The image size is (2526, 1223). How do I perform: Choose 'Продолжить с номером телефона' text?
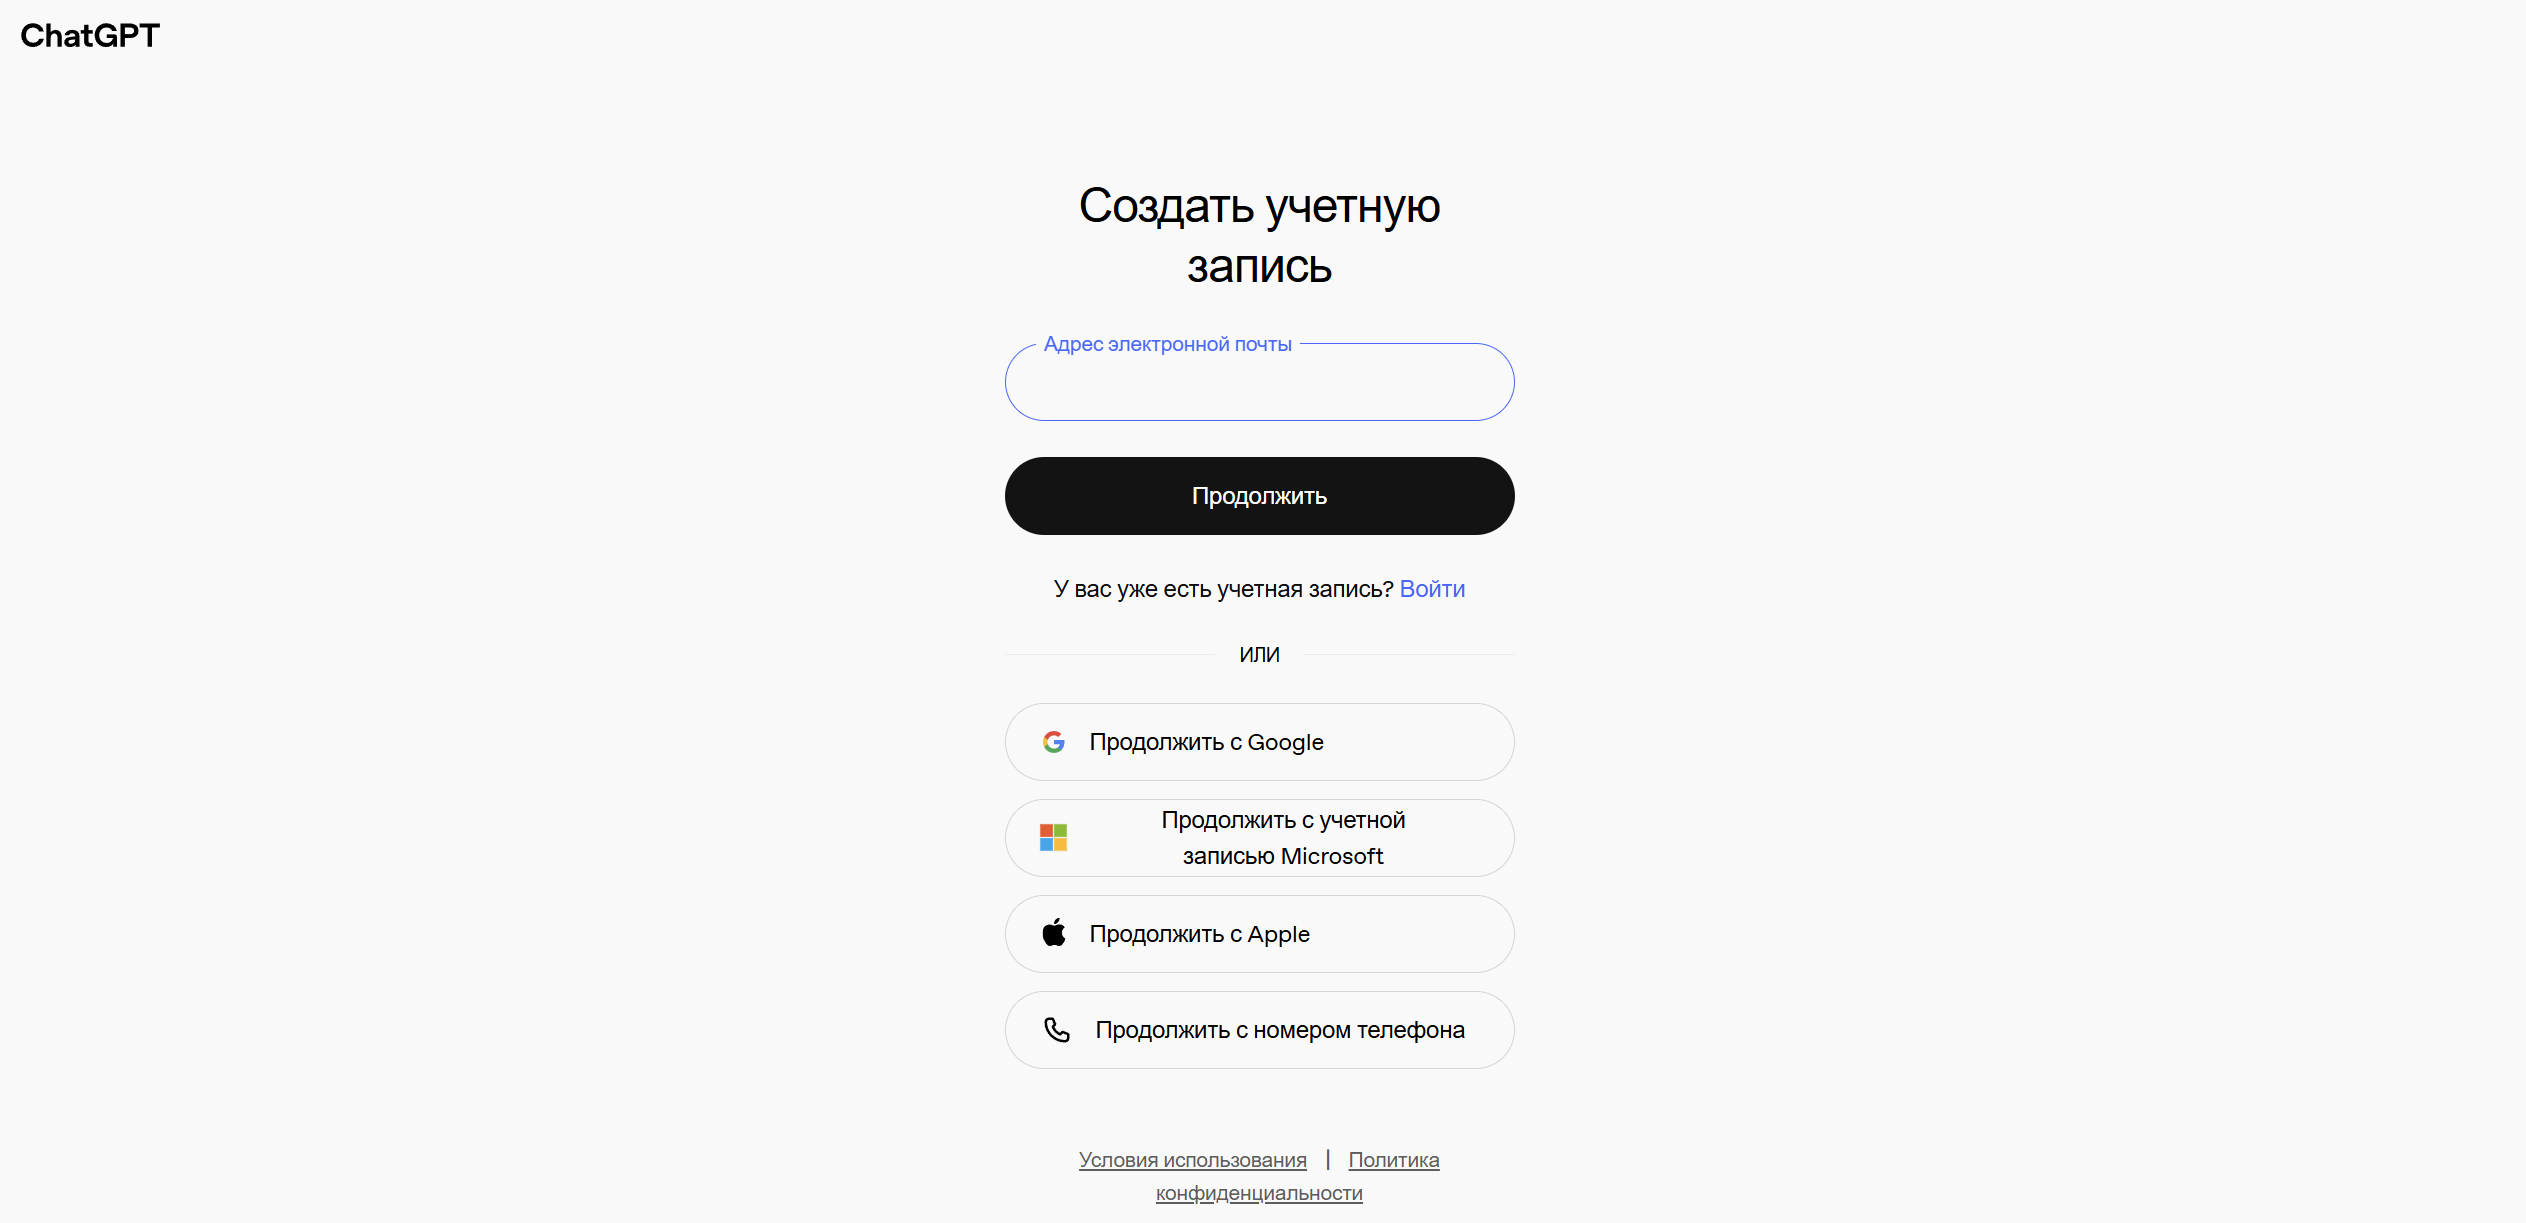click(1280, 1030)
